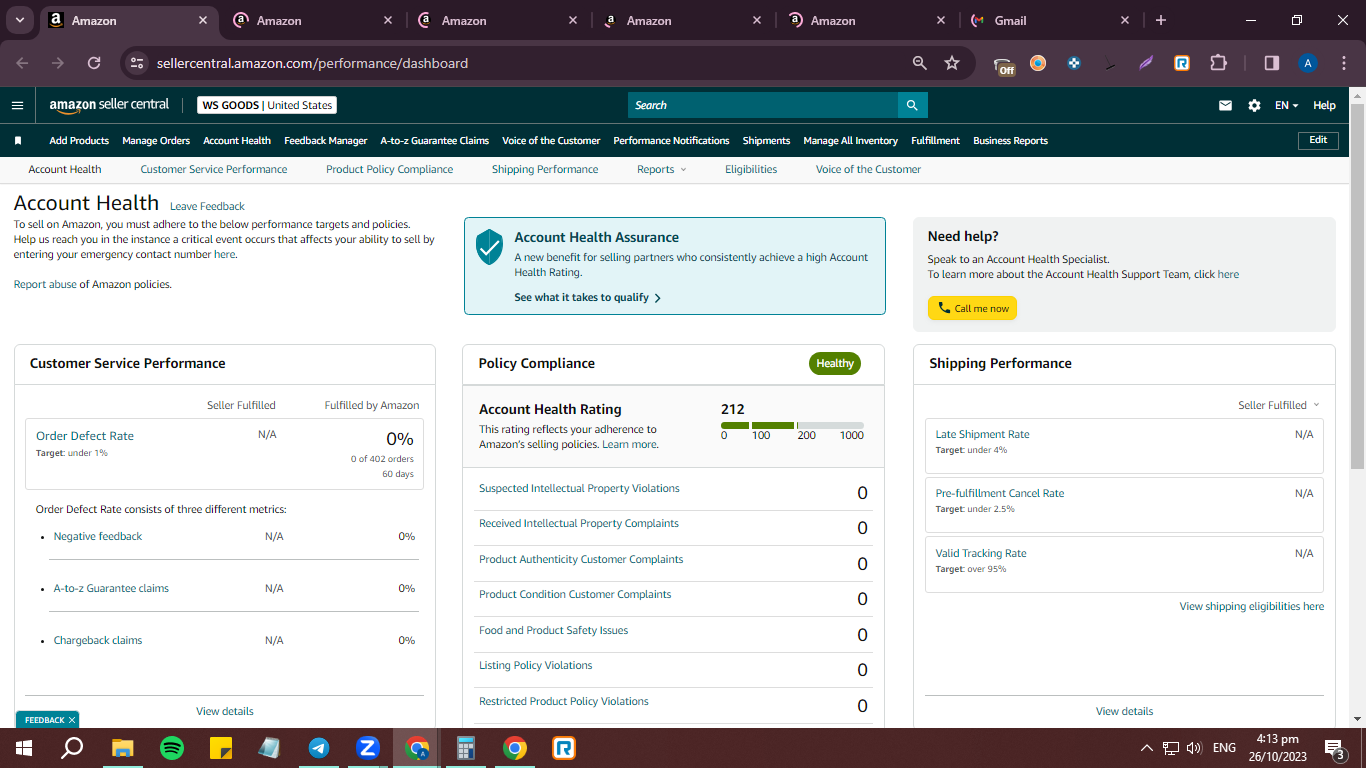This screenshot has height=768, width=1366.
Task: Click the zoom magnifier icon in the address bar
Action: click(920, 63)
